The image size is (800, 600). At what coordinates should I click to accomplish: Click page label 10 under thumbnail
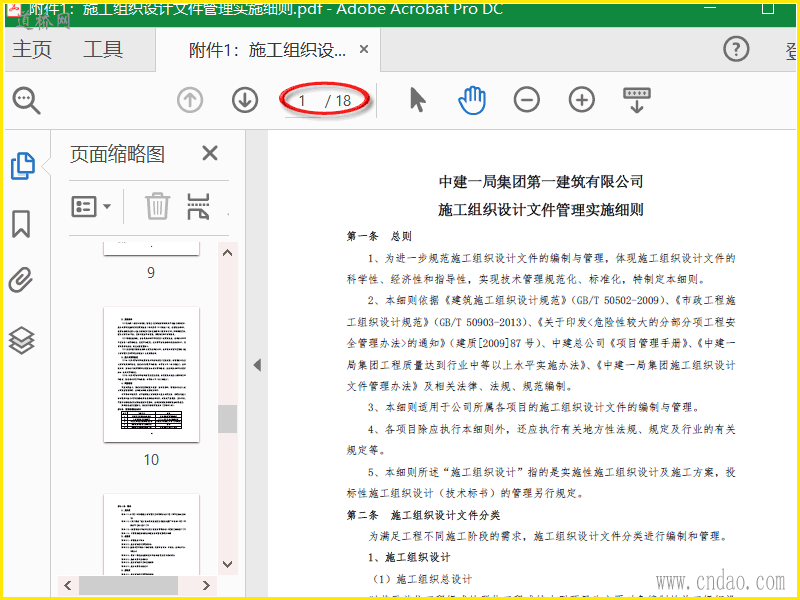pyautogui.click(x=151, y=460)
